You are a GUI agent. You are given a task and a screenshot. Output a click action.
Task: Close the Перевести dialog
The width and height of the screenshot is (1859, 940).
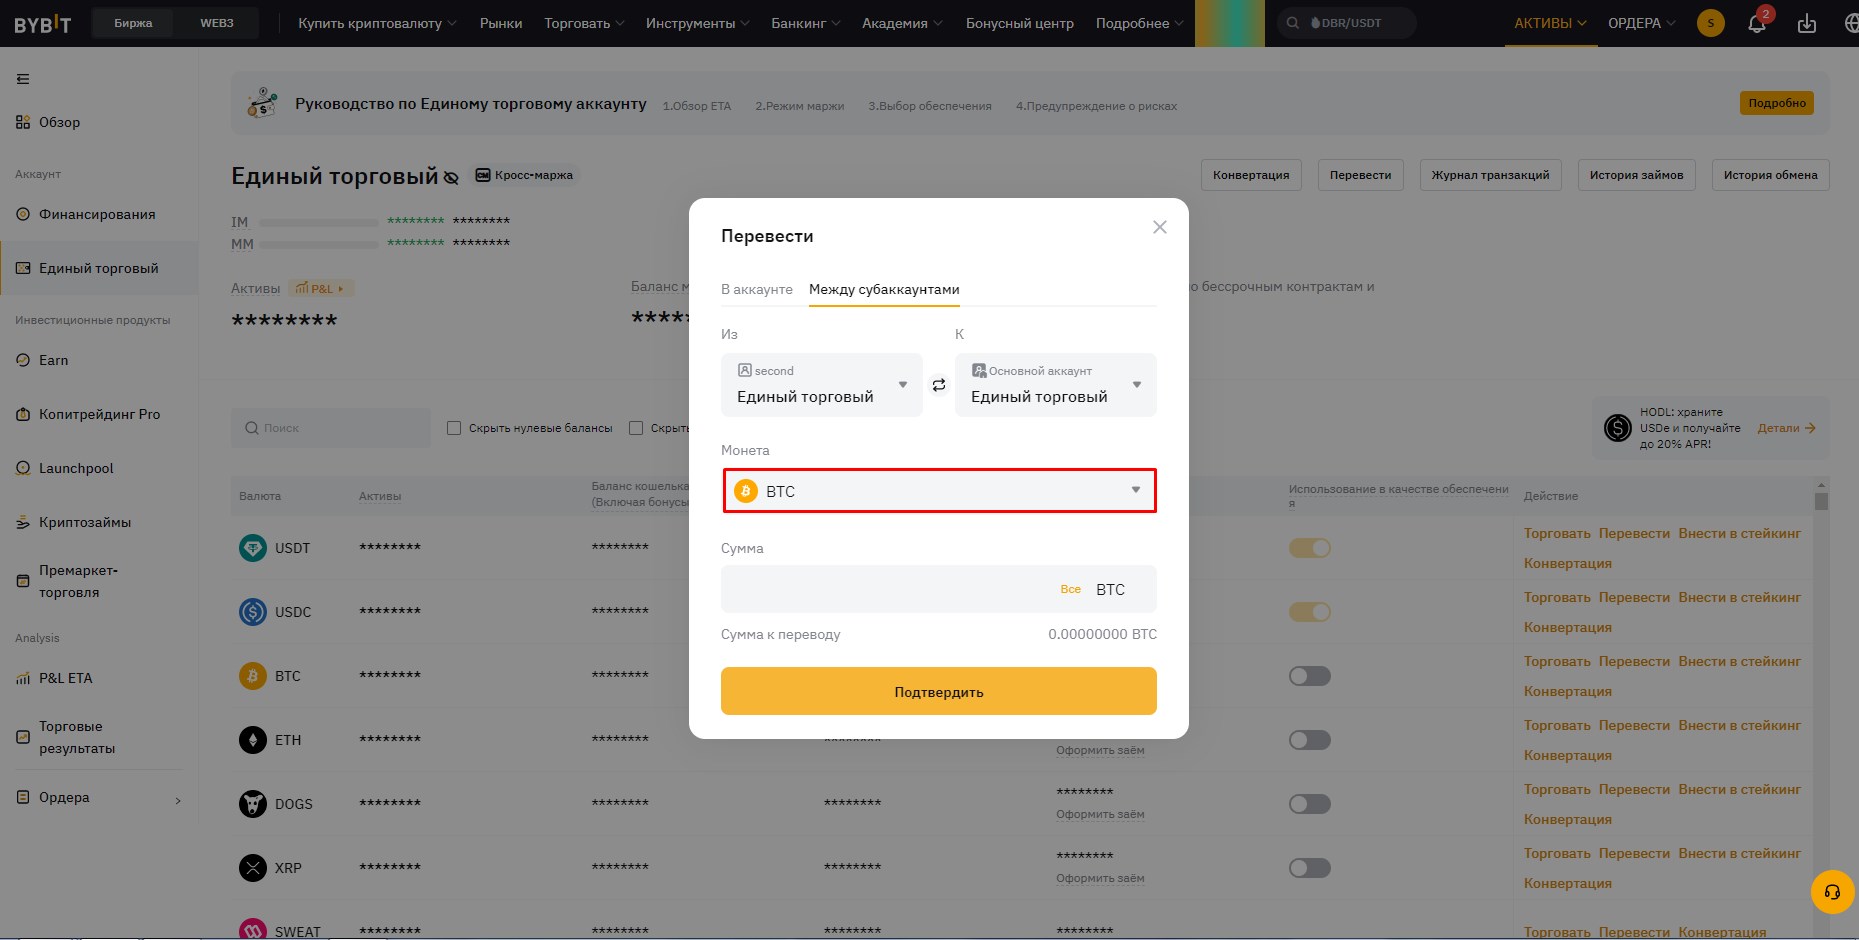[1160, 227]
